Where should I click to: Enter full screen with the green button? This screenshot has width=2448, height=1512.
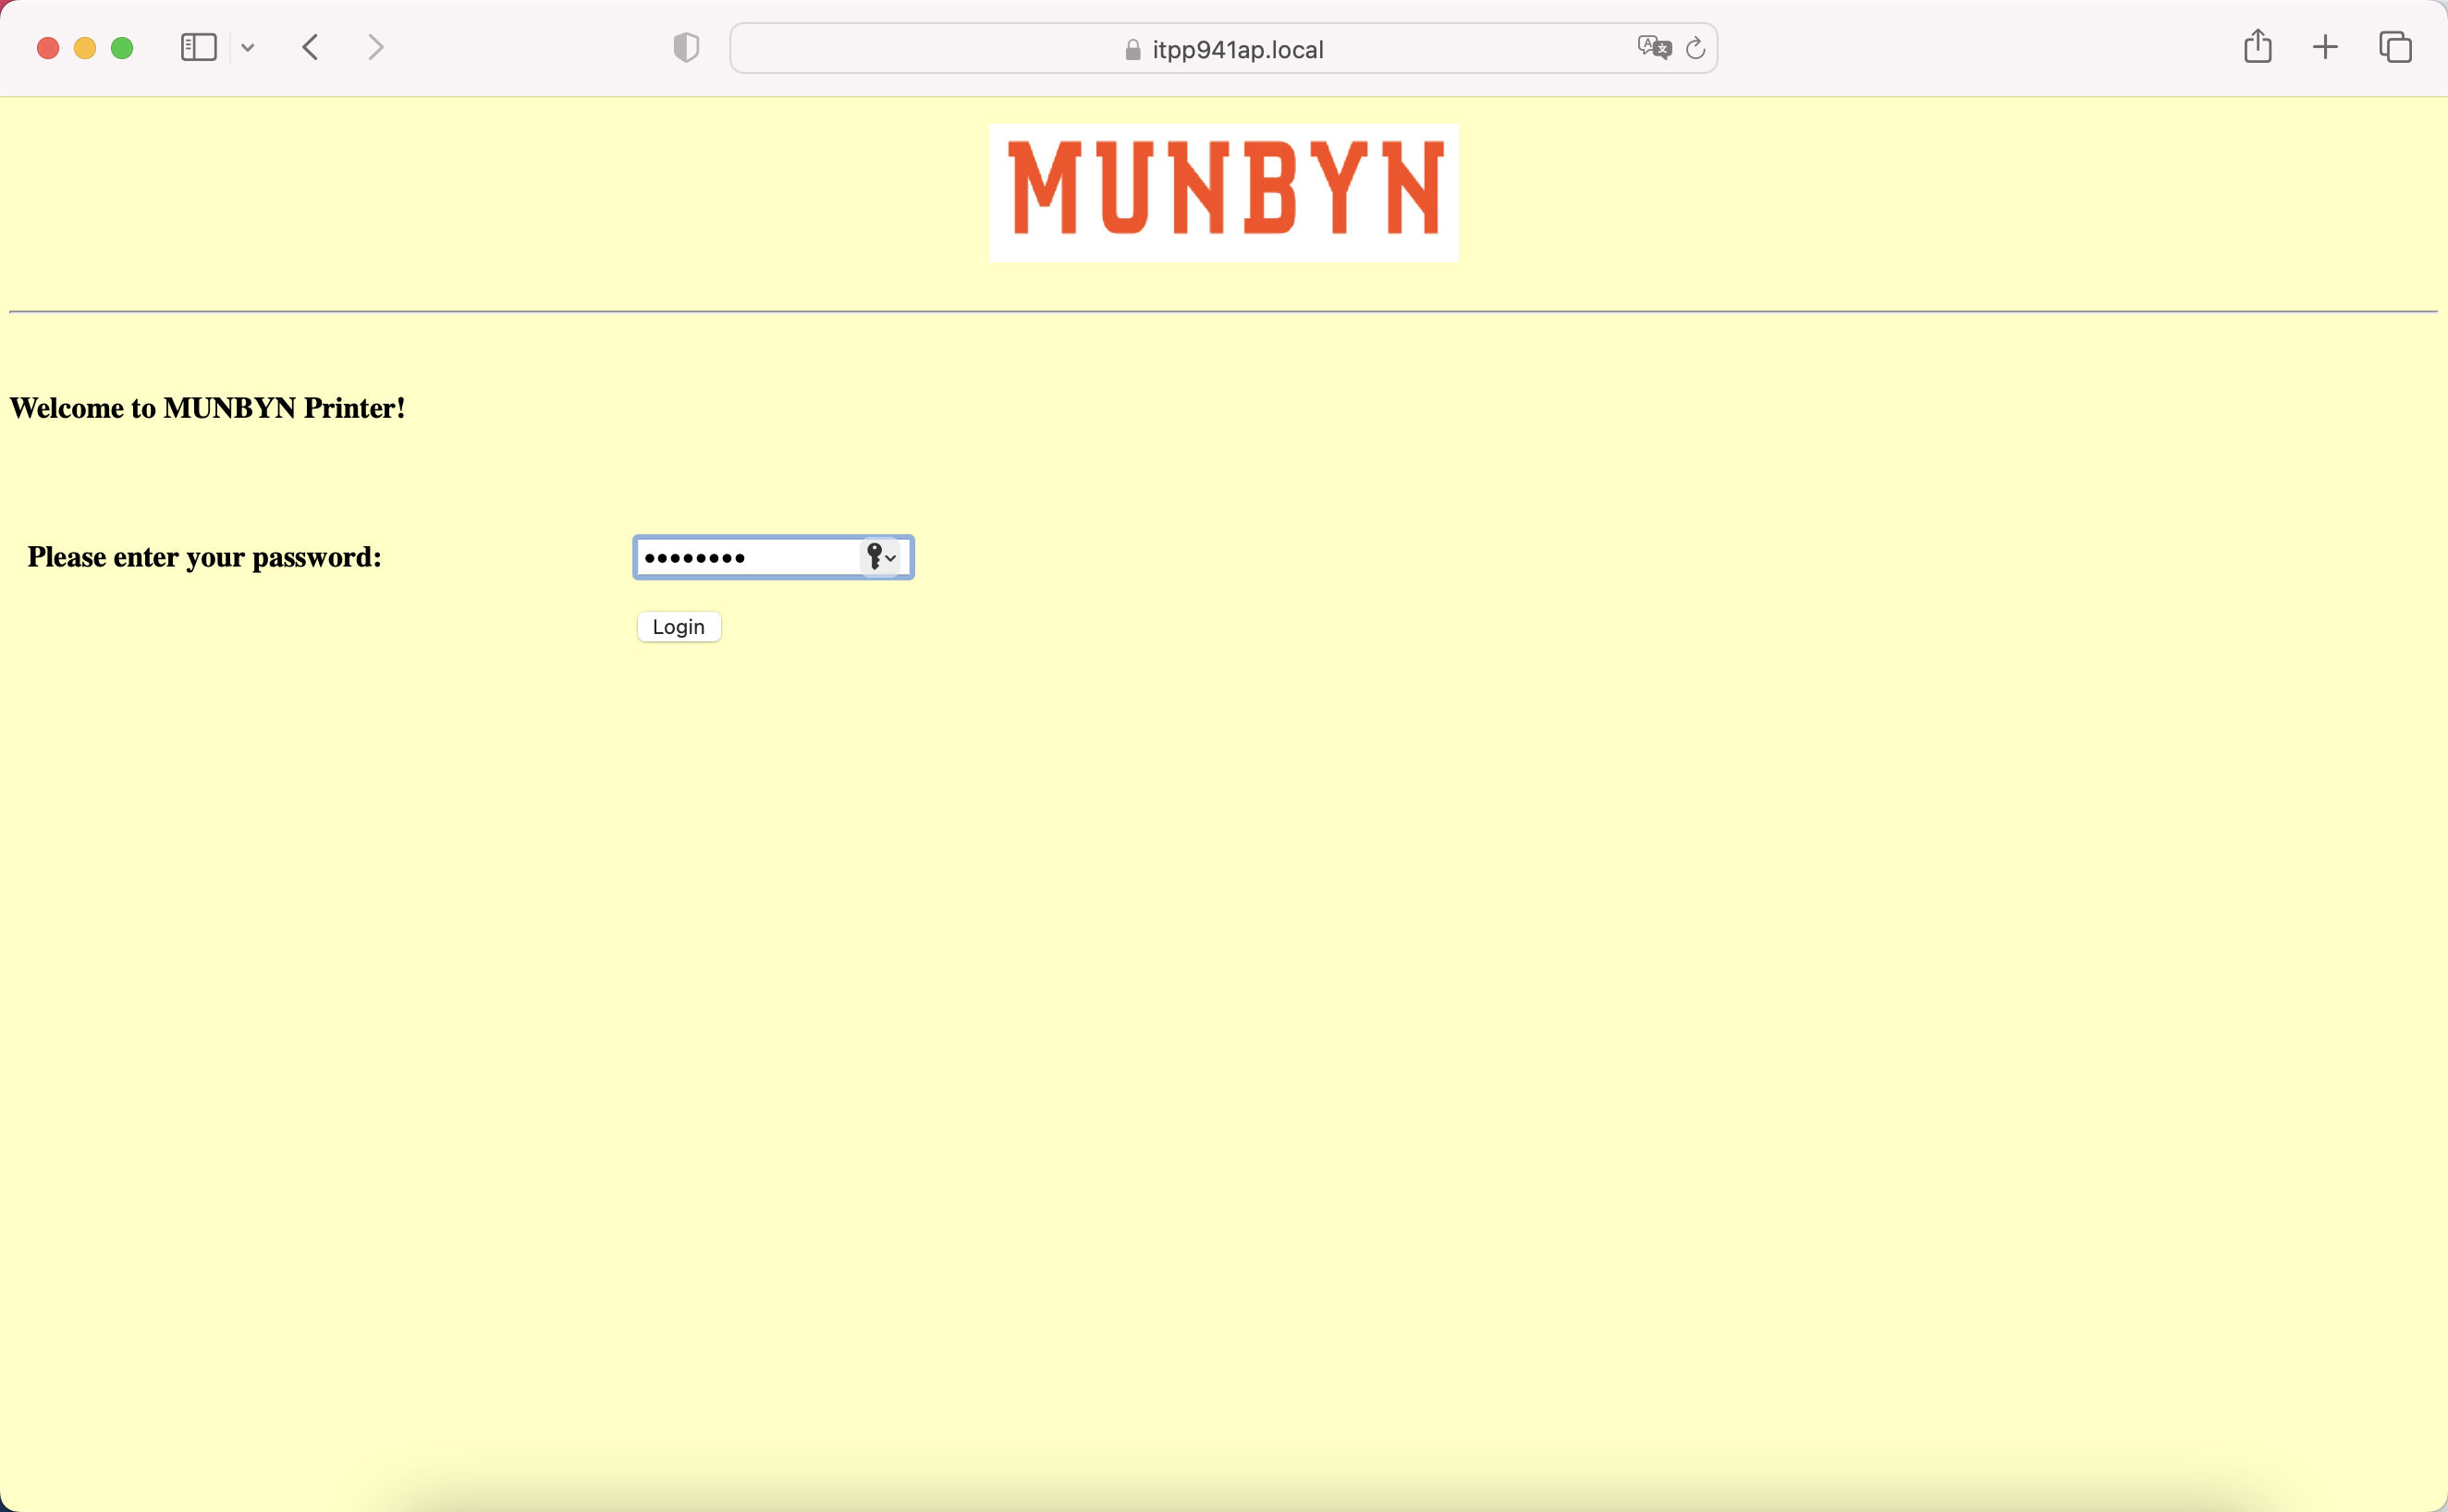pos(122,48)
